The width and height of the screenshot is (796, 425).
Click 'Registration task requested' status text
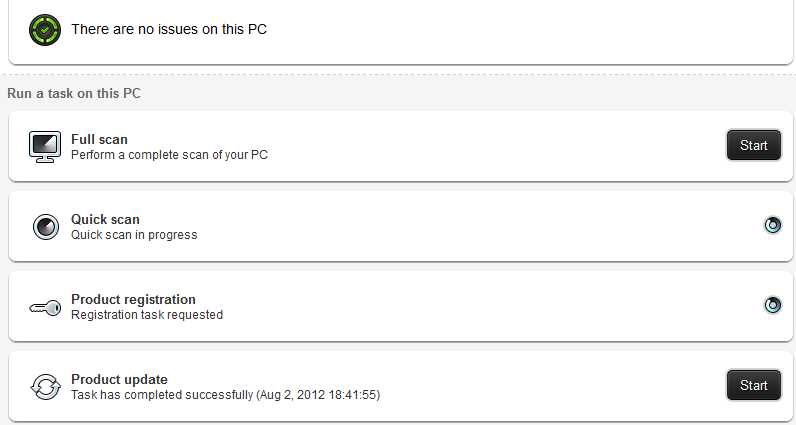coord(147,315)
